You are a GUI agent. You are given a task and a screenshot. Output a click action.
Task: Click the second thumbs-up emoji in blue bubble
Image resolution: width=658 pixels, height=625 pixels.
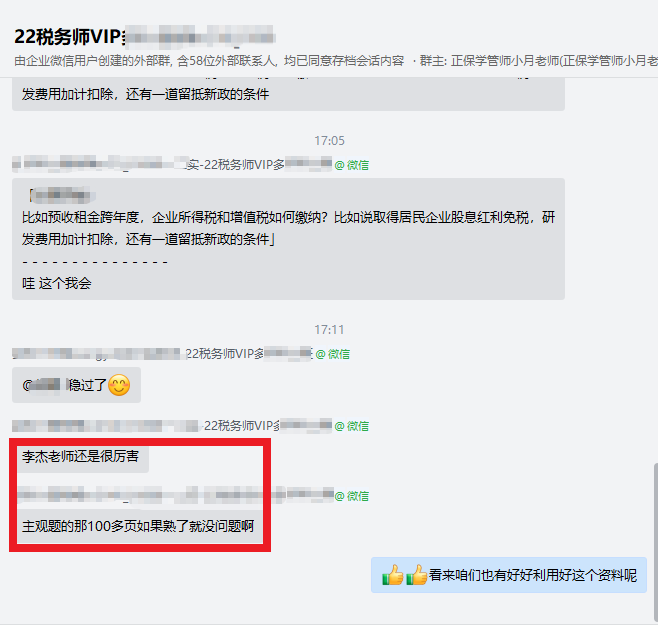417,575
